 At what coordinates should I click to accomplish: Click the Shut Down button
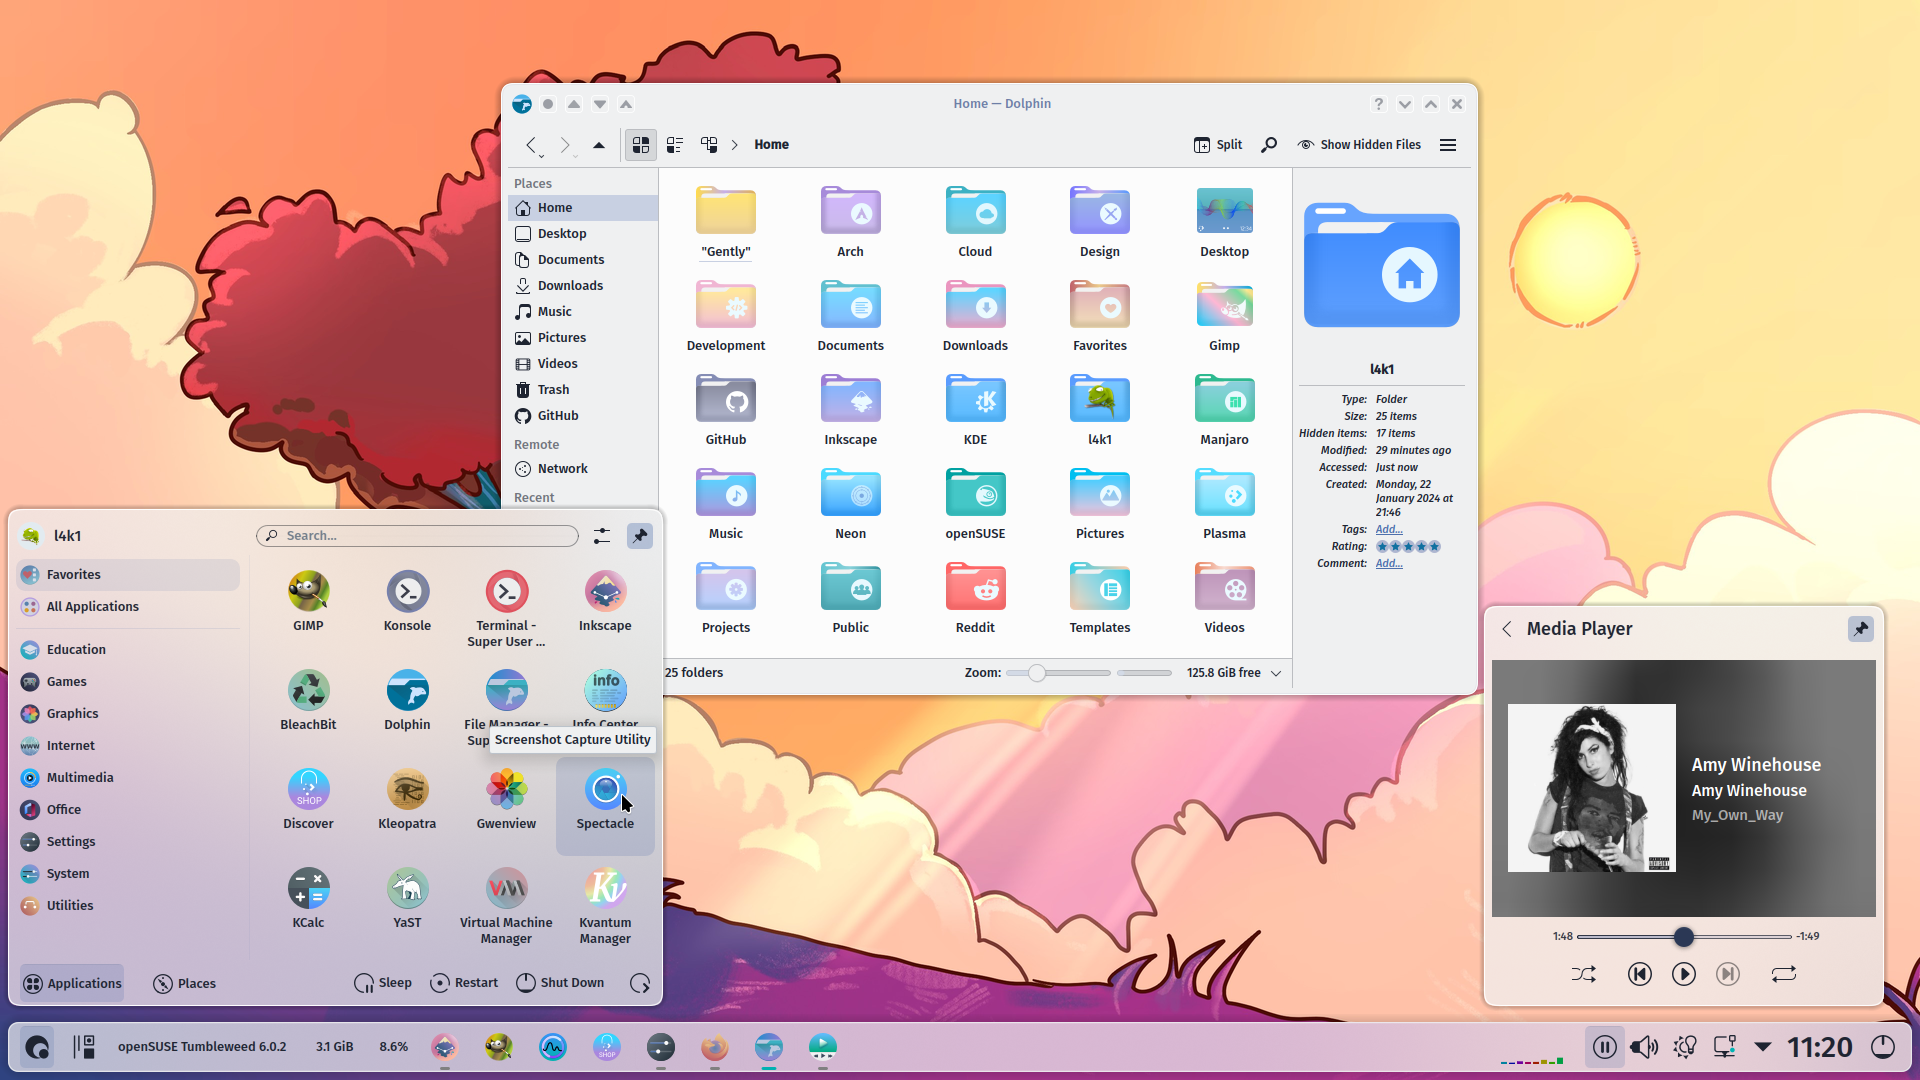click(x=560, y=983)
